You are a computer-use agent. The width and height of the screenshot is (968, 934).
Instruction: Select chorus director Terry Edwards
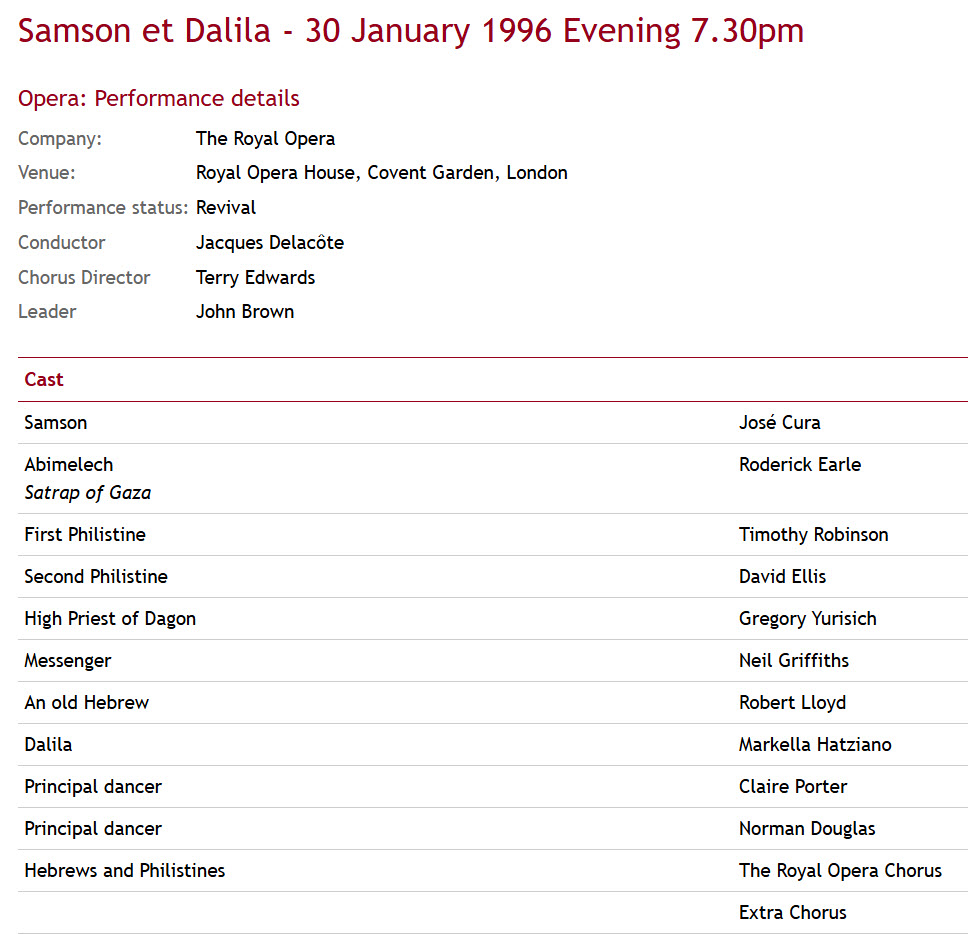[x=255, y=278]
